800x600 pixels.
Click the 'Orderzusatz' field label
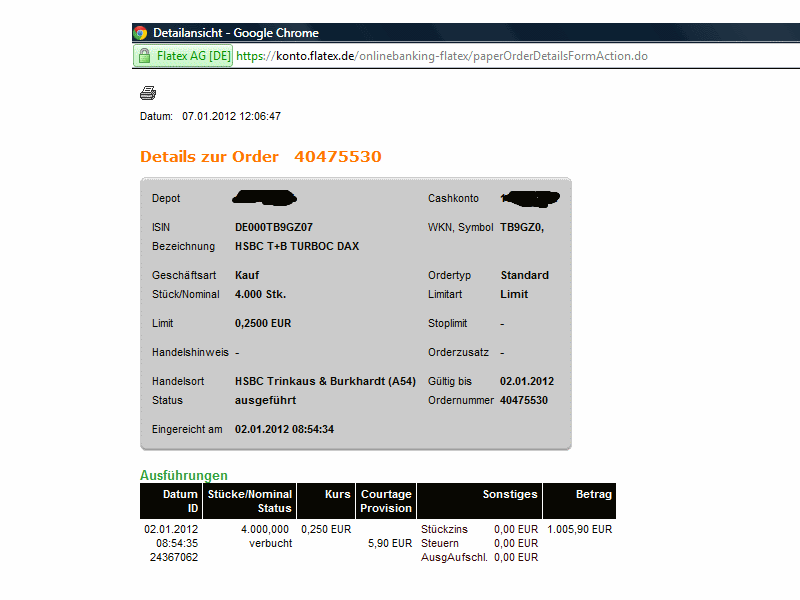point(458,352)
